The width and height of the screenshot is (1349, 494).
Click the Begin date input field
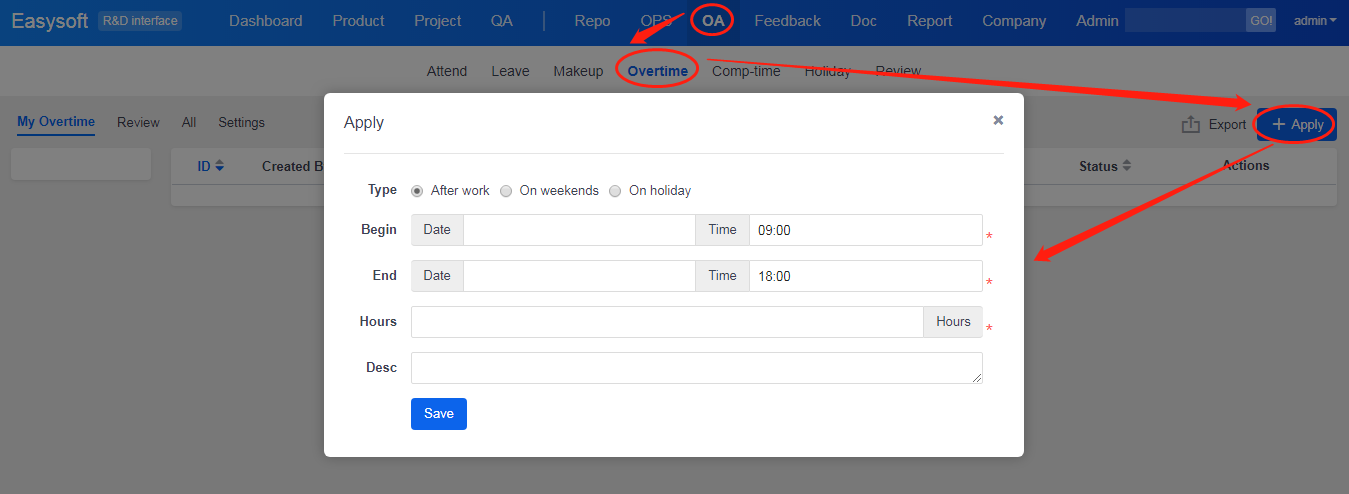coord(578,230)
